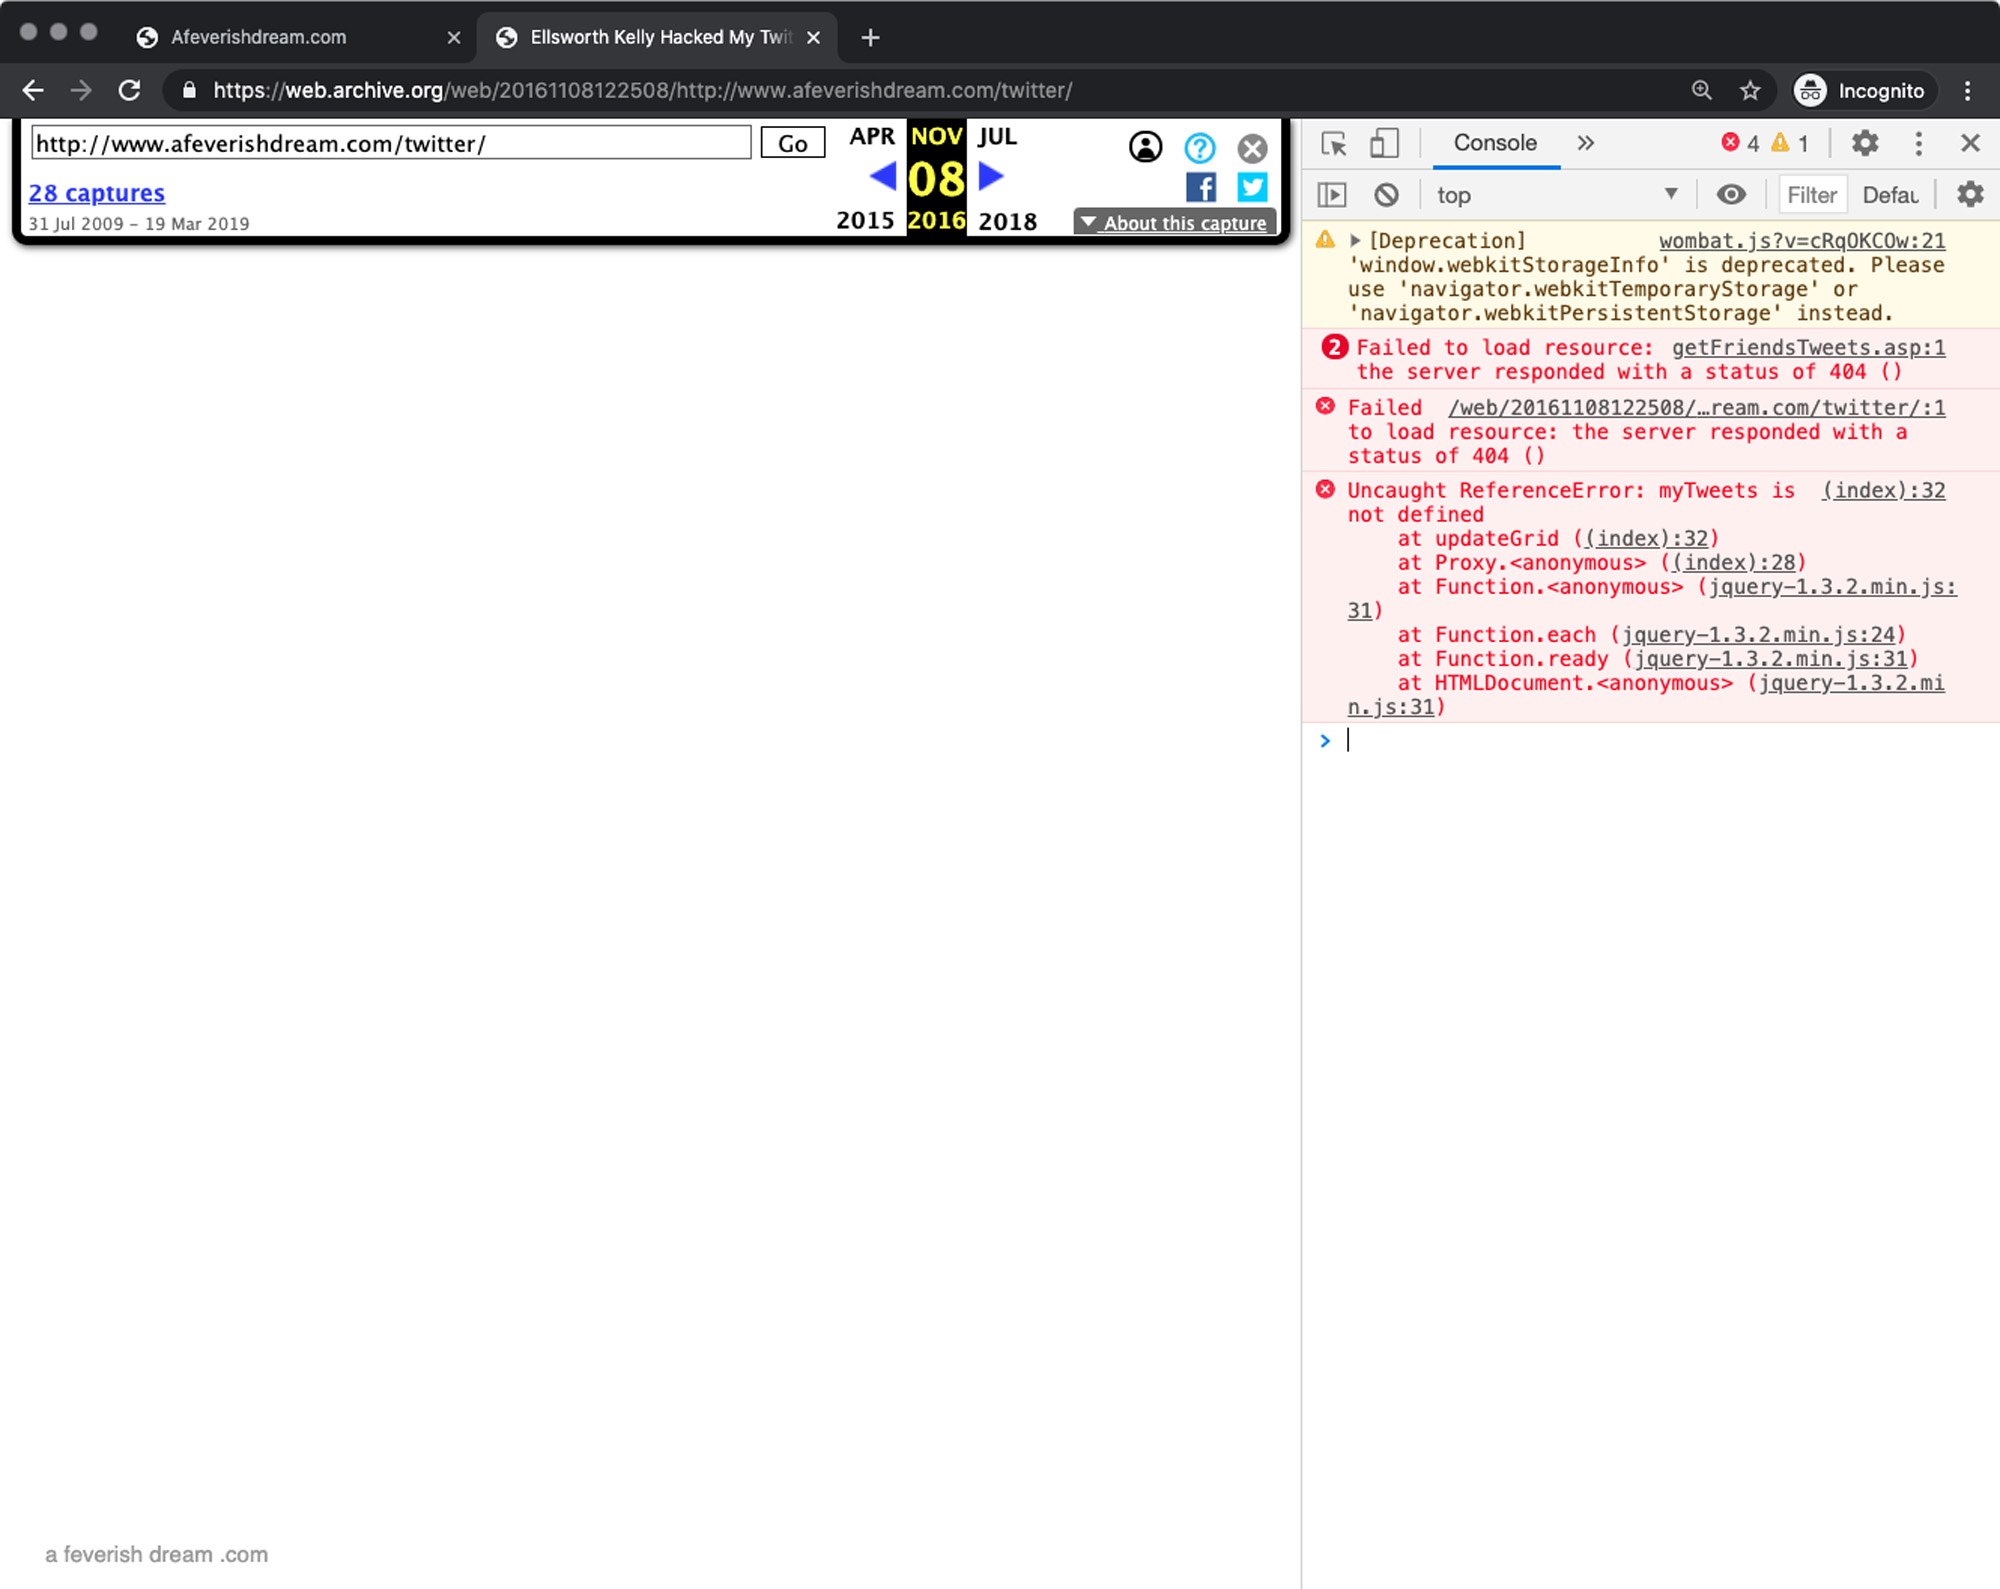
Task: Open Wayback Machine help question icon
Action: pyautogui.click(x=1199, y=148)
